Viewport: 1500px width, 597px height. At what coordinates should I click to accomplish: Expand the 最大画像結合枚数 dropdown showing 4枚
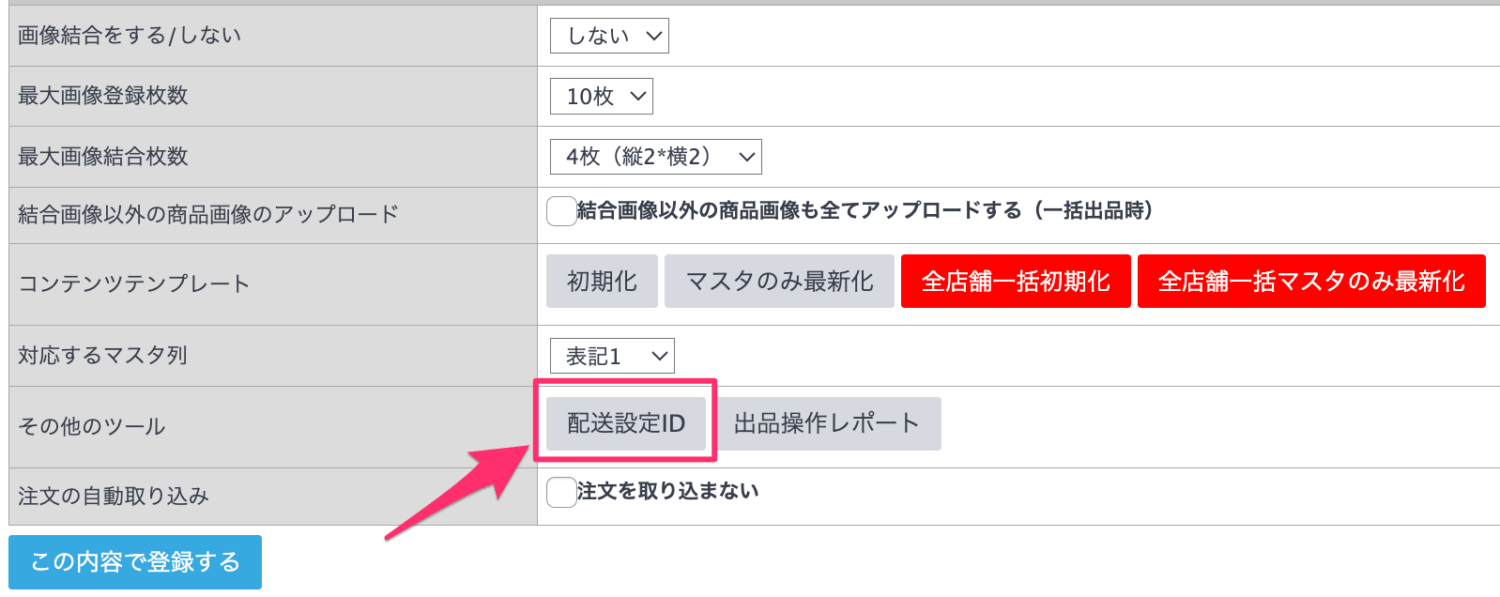tap(655, 157)
